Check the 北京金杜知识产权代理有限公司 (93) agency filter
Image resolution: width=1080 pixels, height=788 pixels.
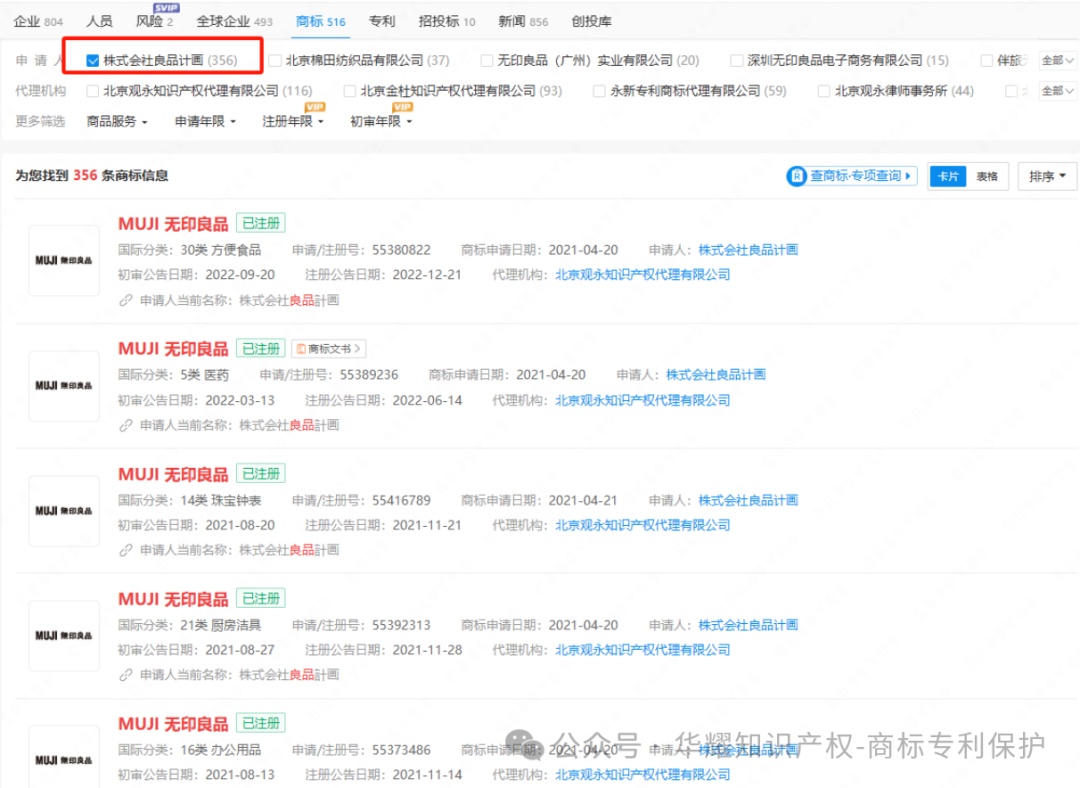coord(349,91)
